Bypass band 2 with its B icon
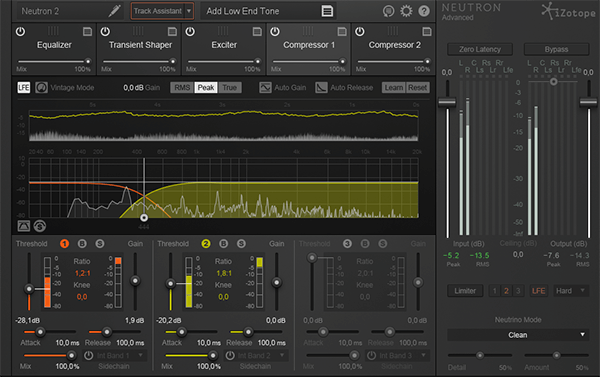600x377 pixels. click(x=223, y=244)
